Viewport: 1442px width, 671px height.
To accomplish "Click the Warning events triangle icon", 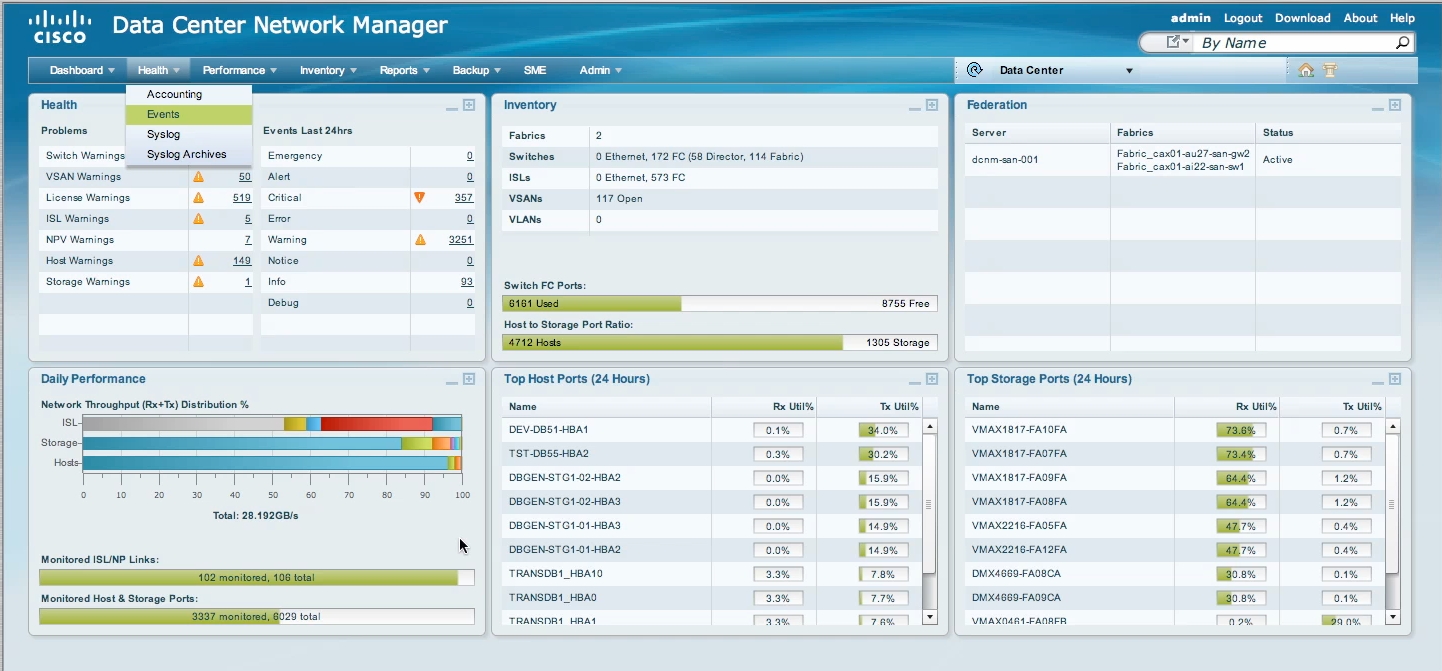I will (420, 239).
